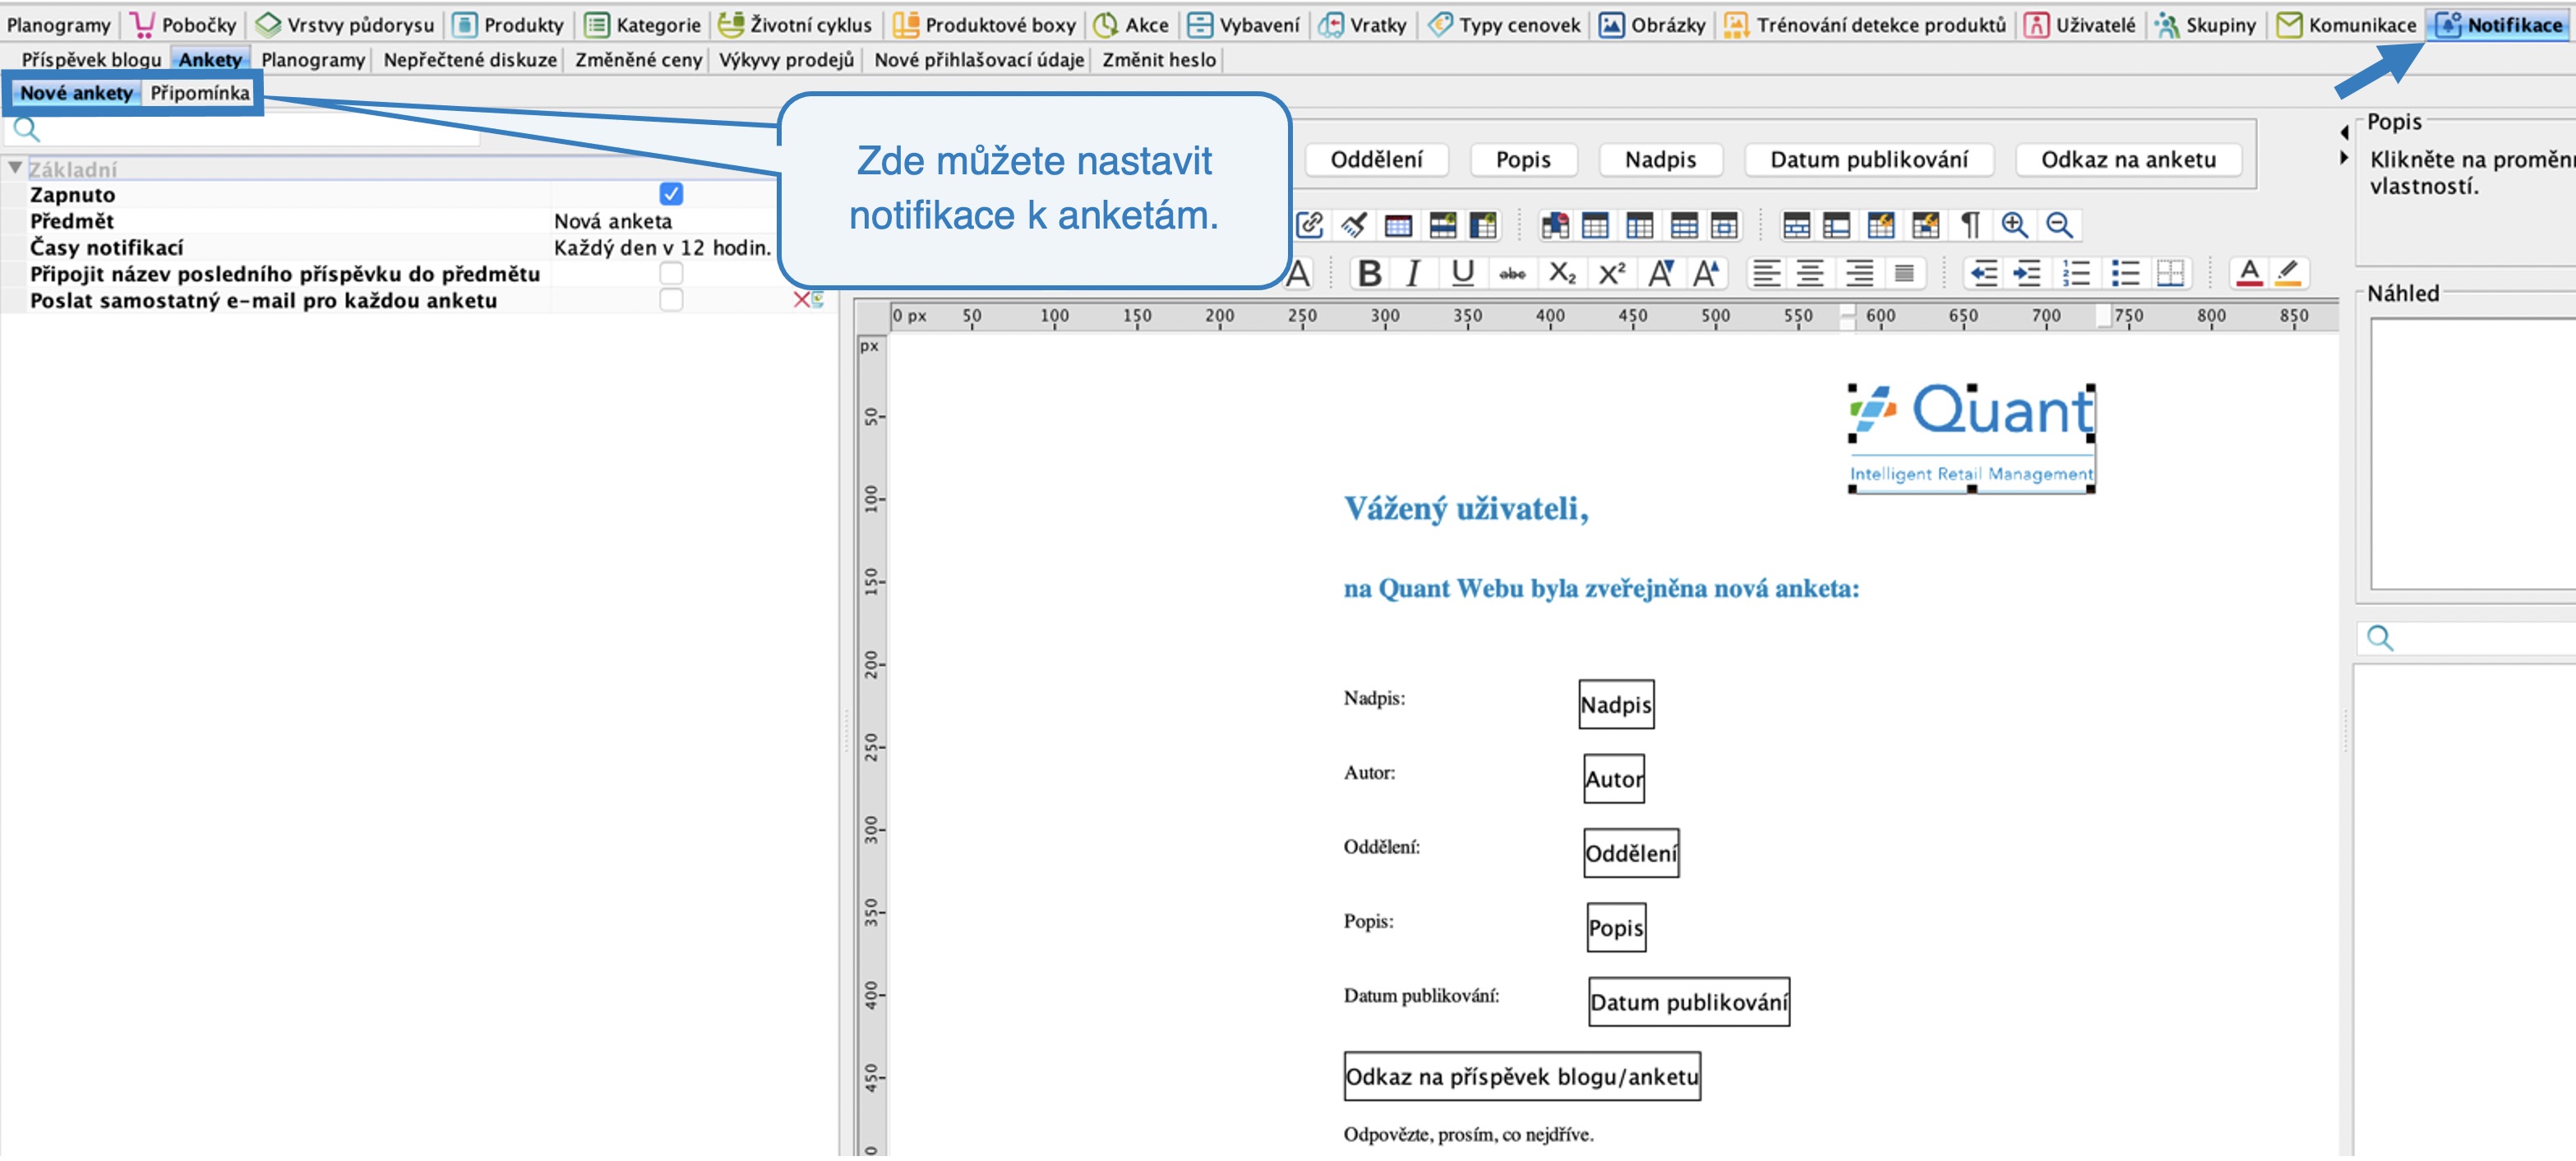Justify the text
The width and height of the screenshot is (2576, 1161).
(1904, 273)
